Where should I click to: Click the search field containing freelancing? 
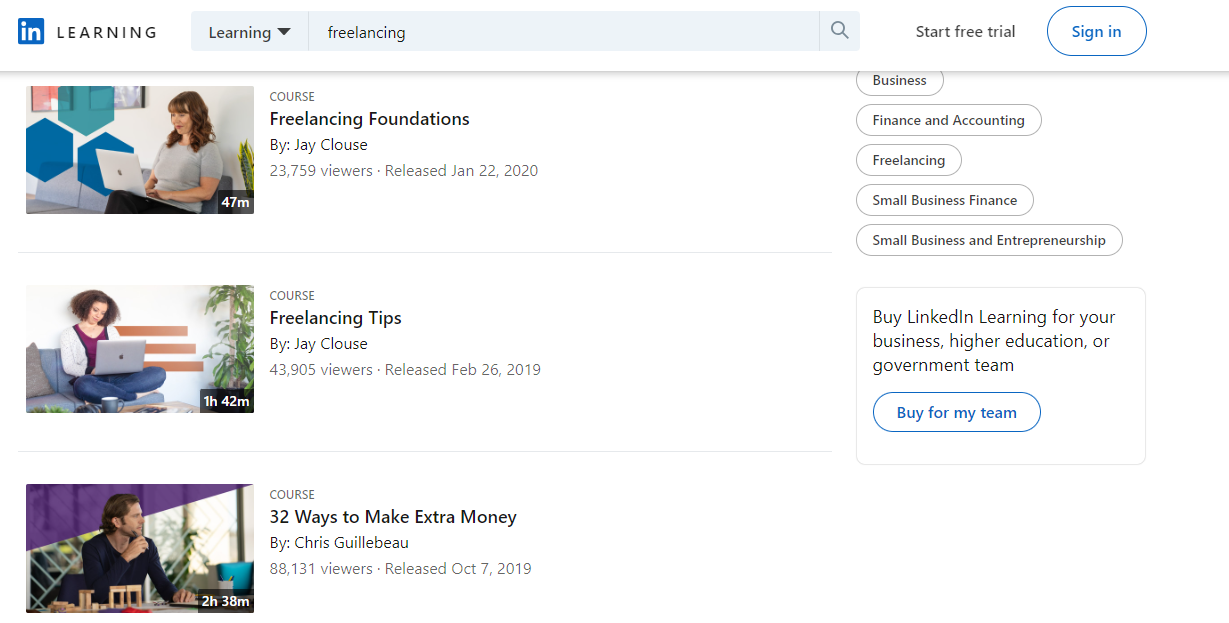click(x=564, y=32)
